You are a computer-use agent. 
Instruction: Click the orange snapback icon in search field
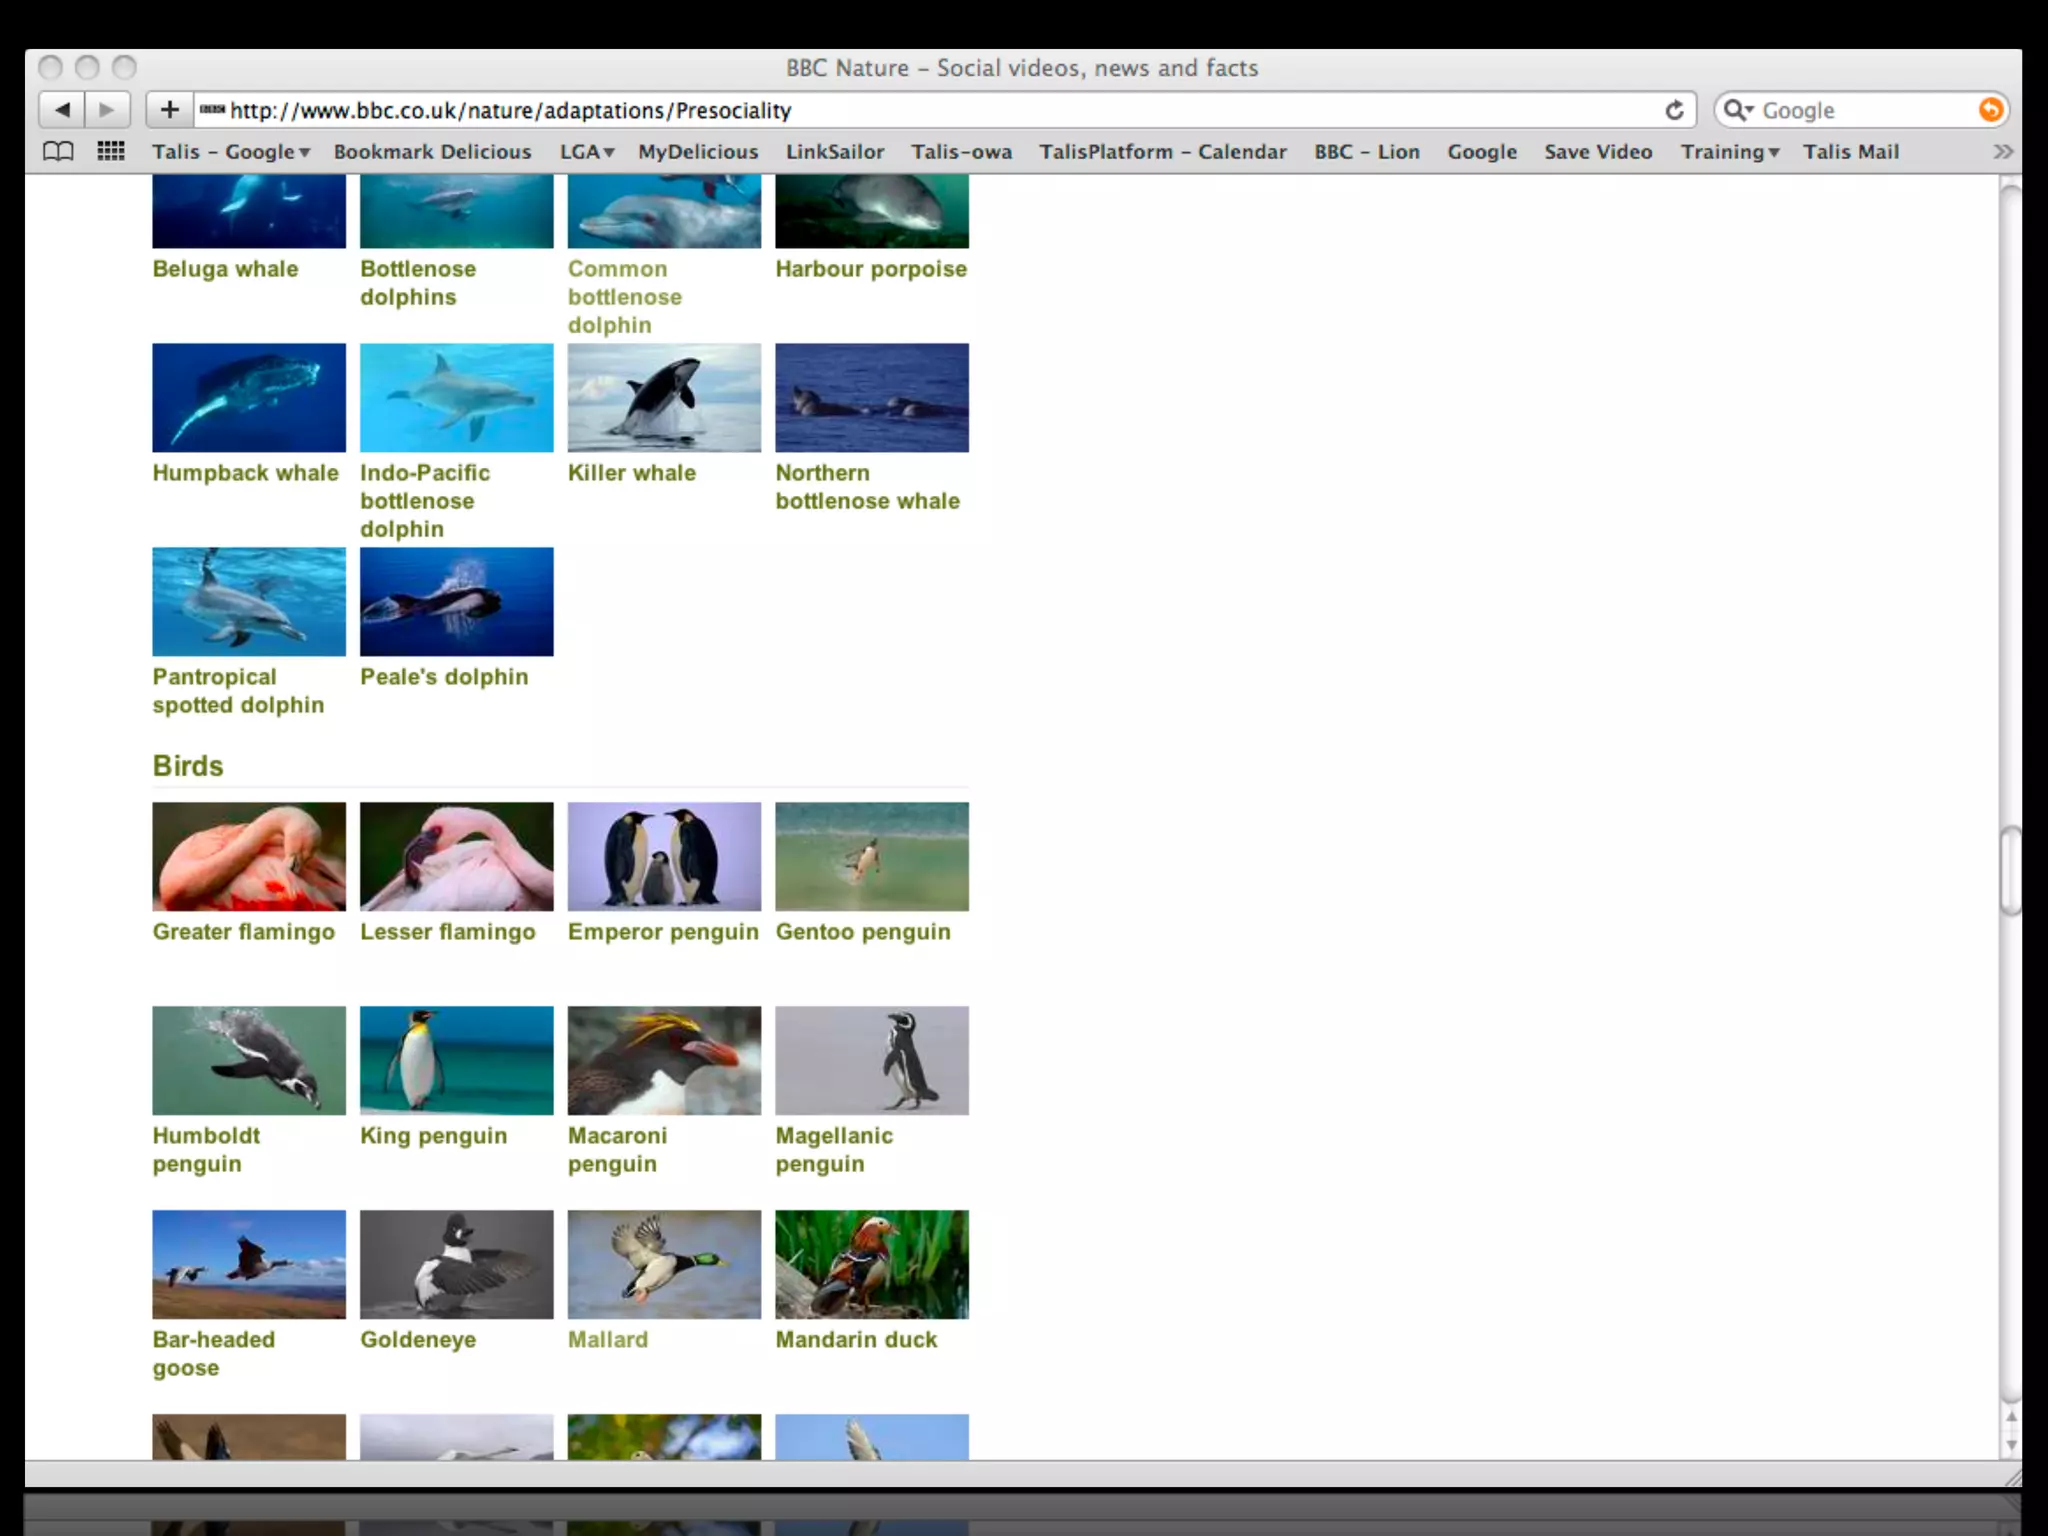1990,110
